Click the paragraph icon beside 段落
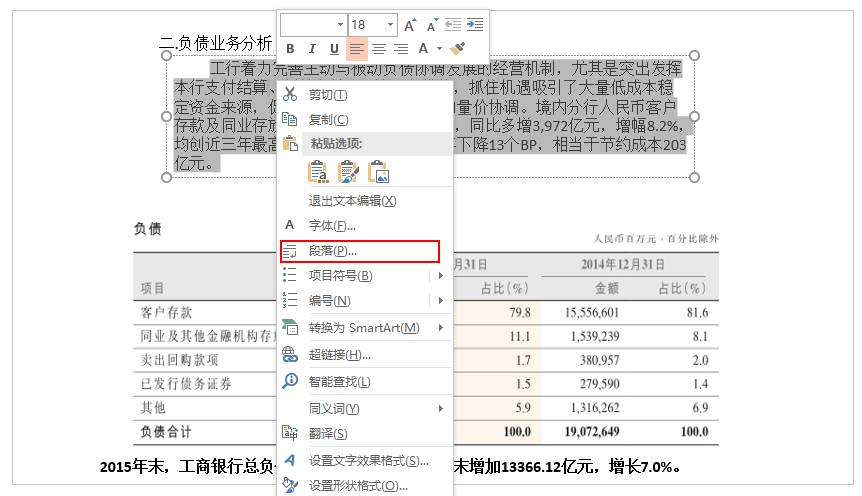The image size is (862, 496). click(x=290, y=251)
